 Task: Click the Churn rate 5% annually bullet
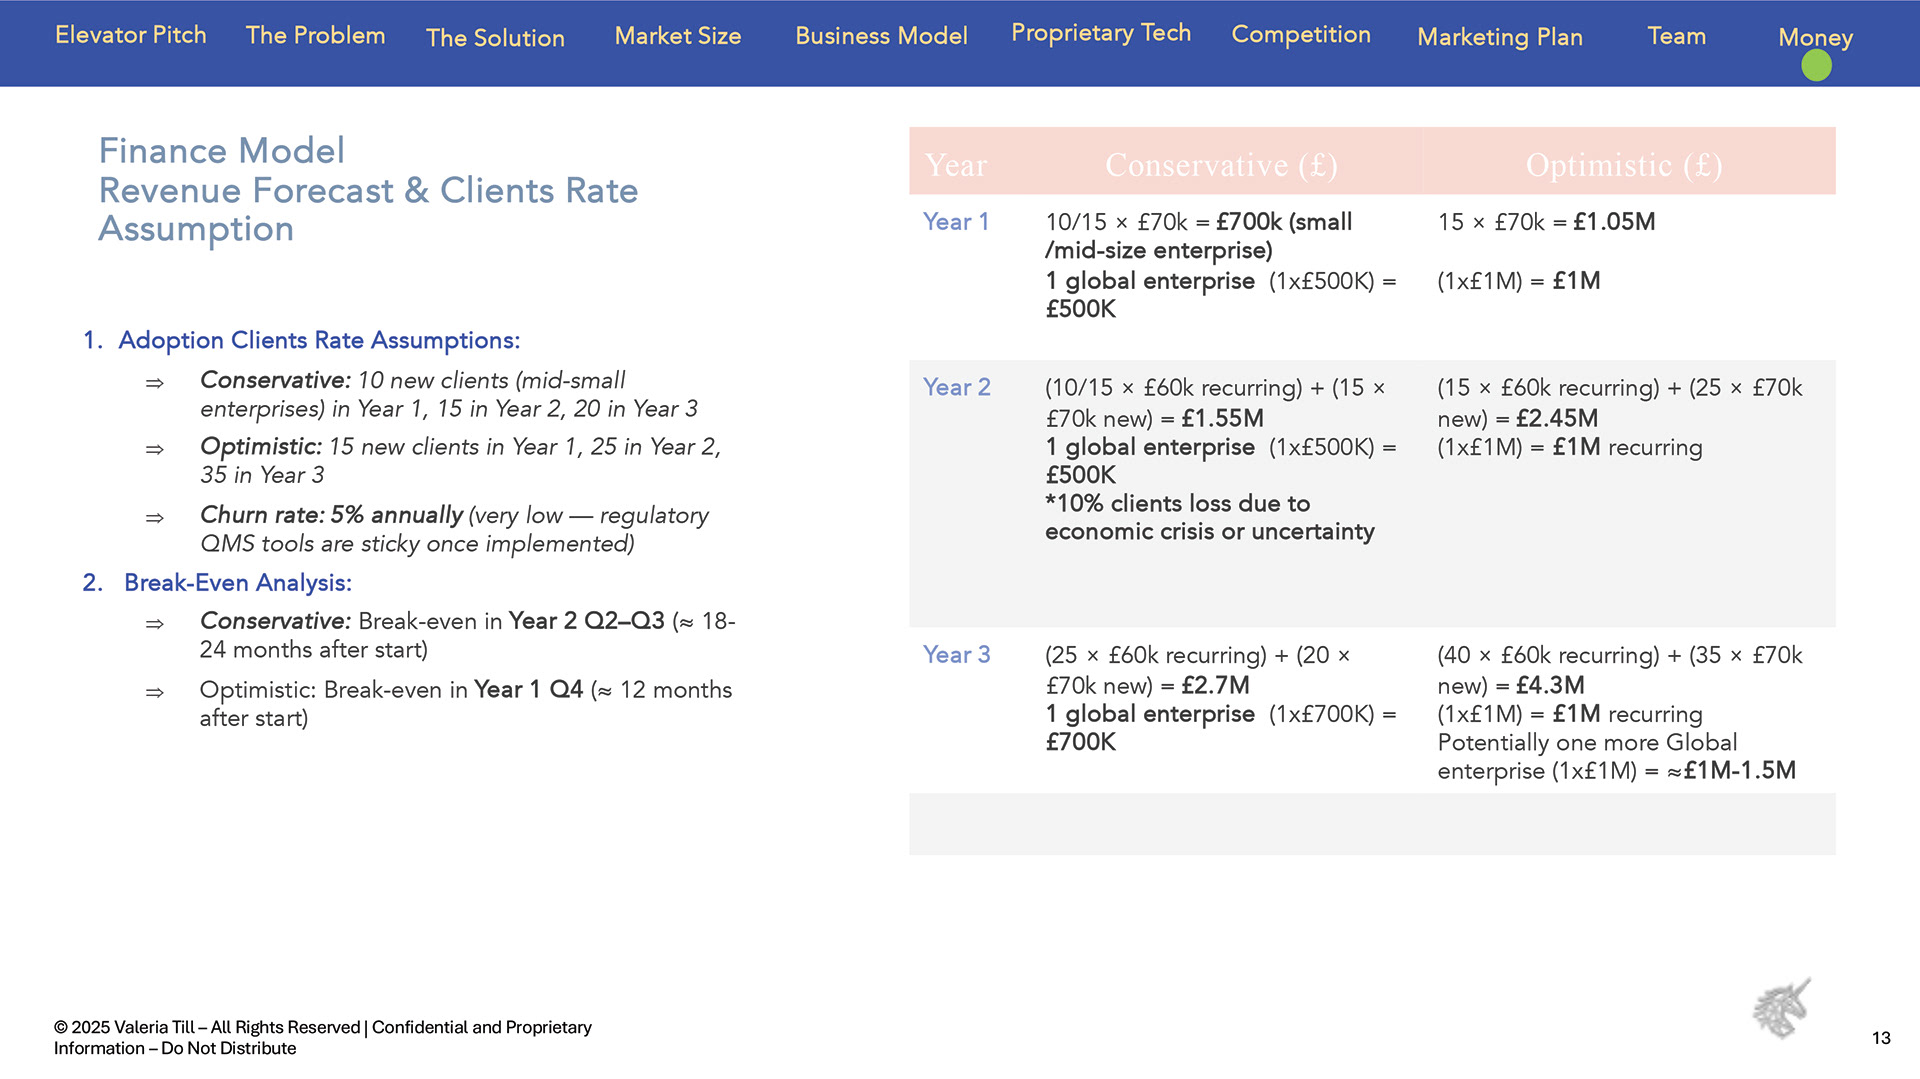pos(454,529)
